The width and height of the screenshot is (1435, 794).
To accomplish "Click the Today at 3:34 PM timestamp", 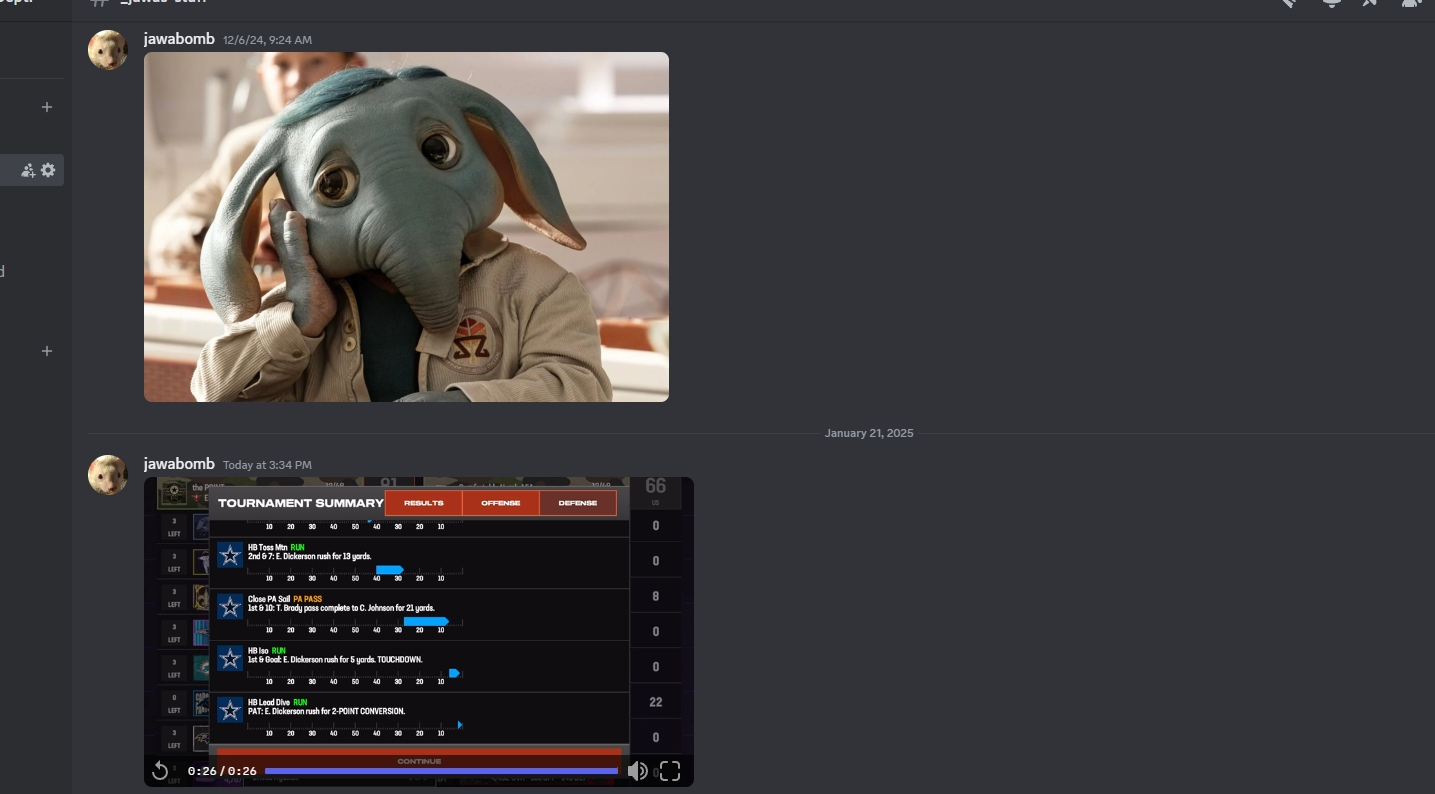I will (267, 465).
